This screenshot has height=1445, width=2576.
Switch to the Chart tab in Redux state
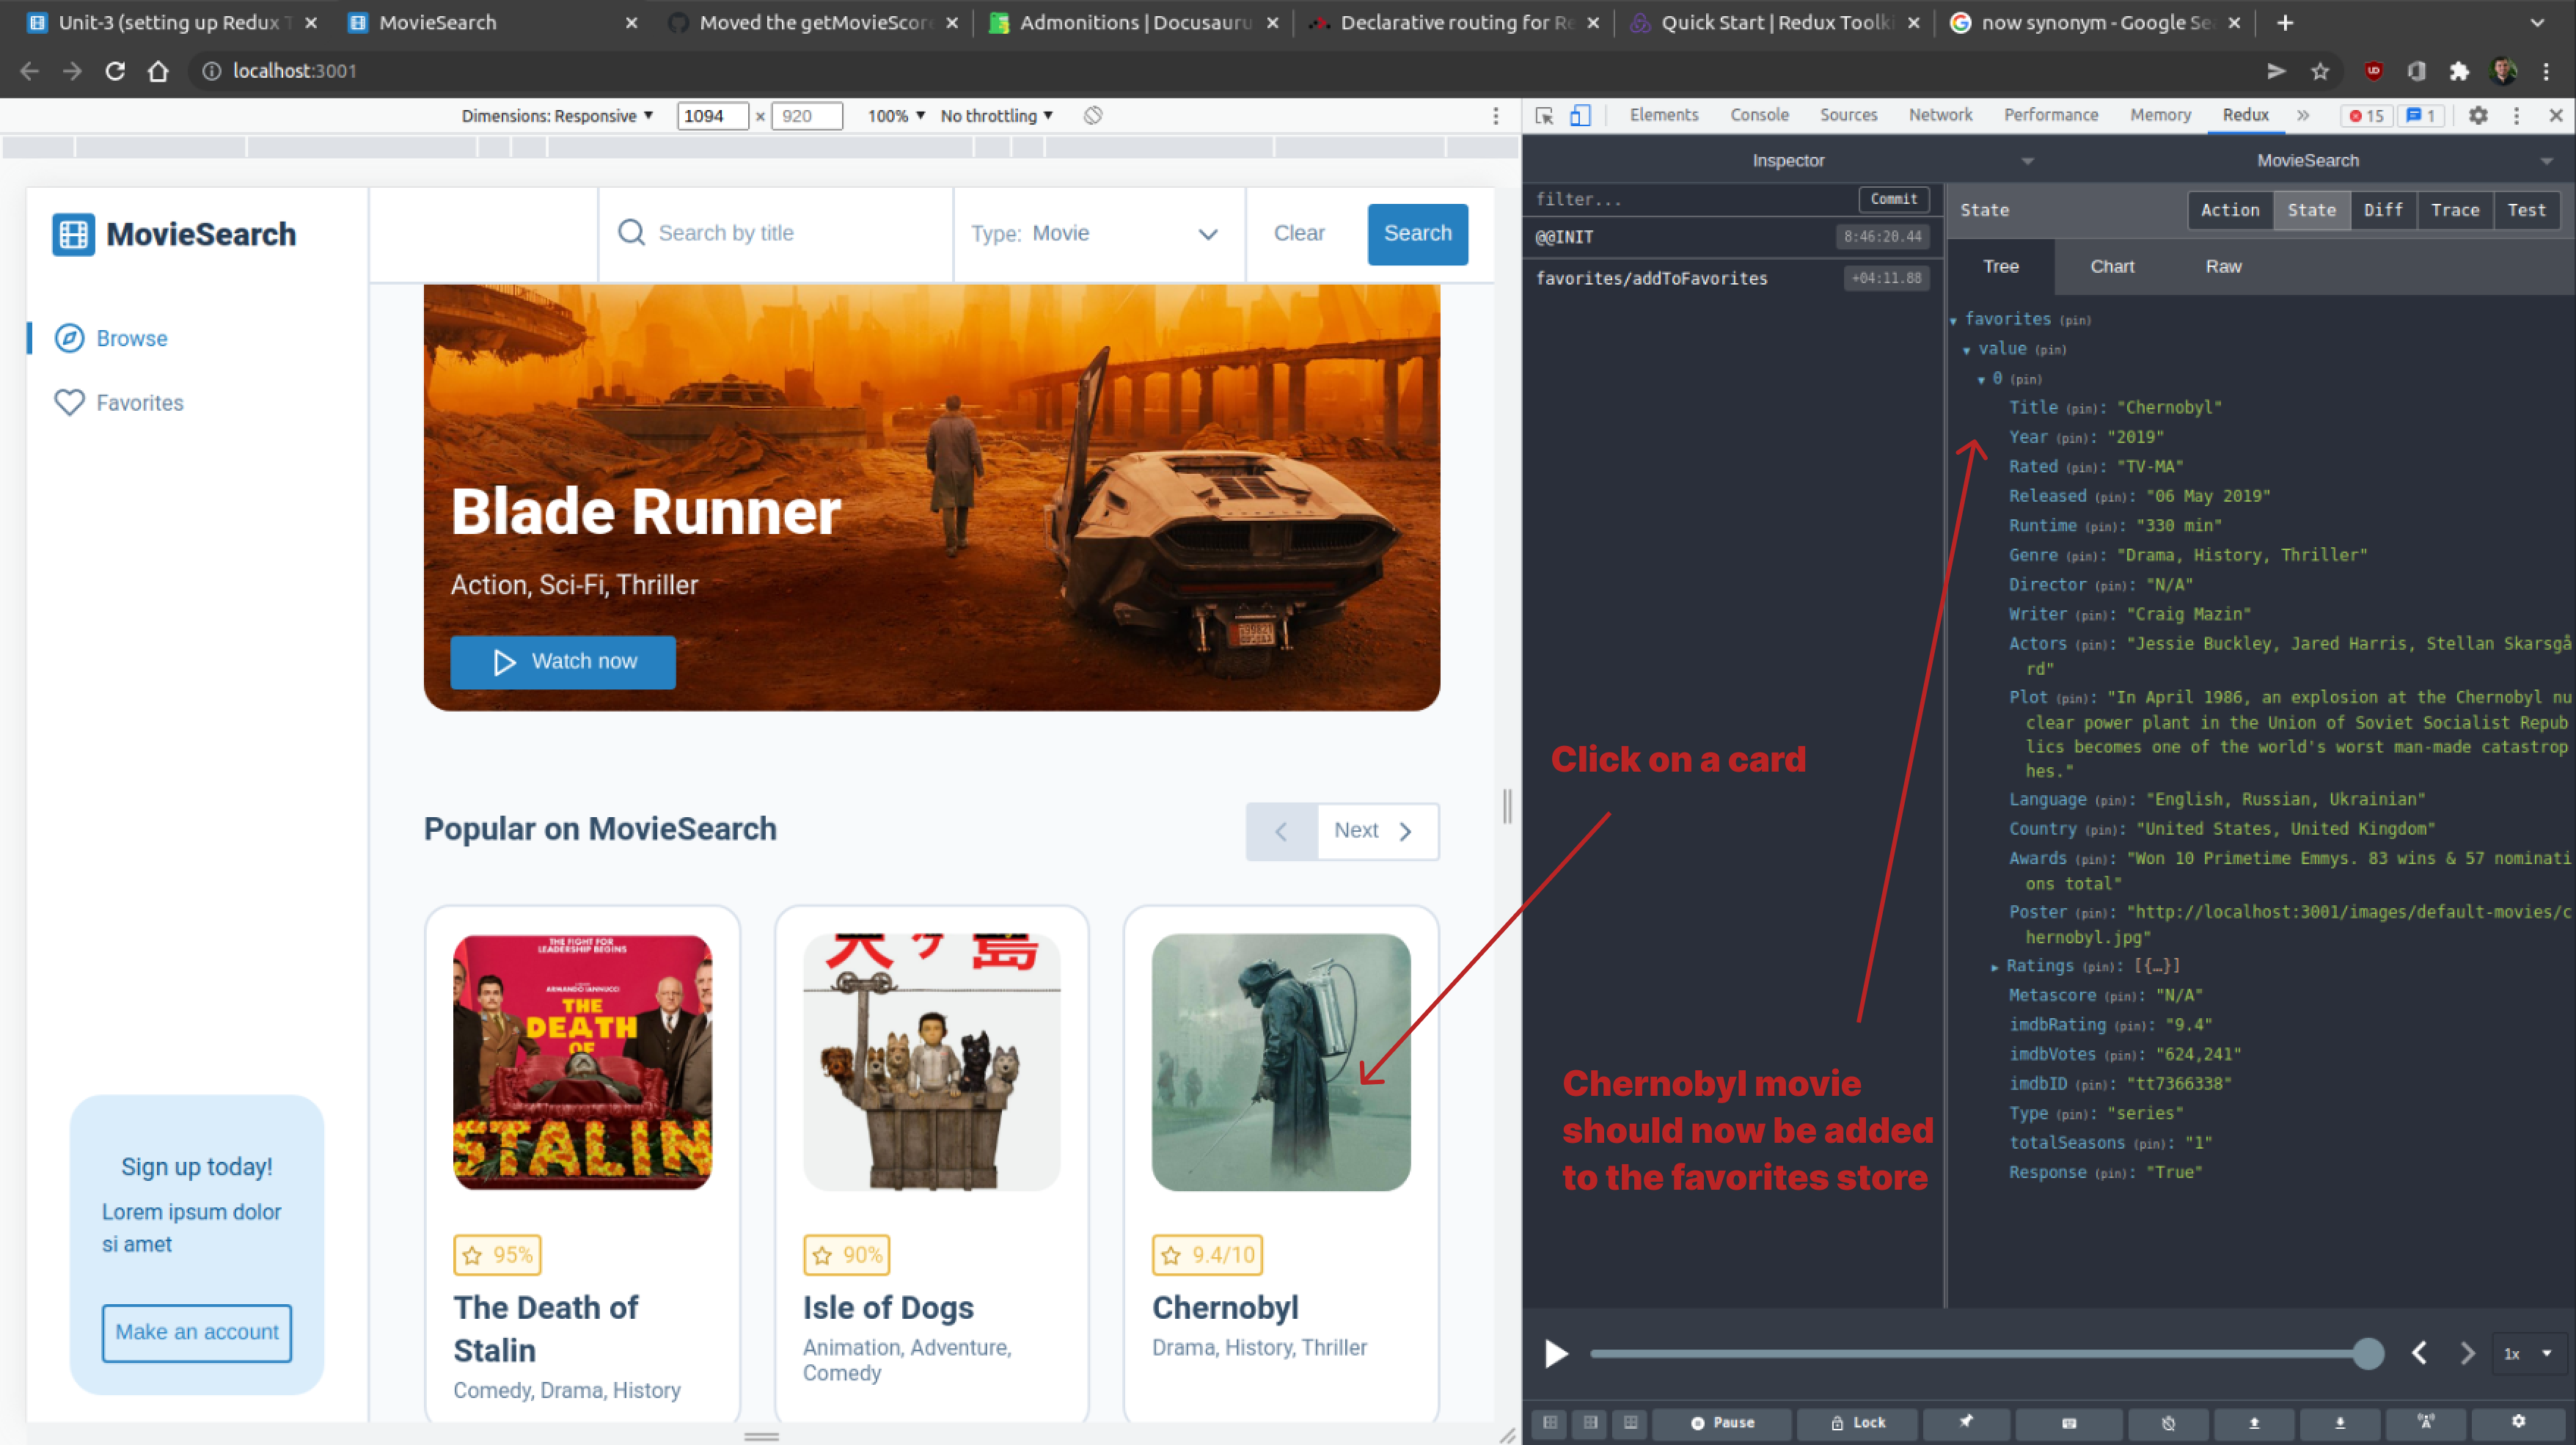coord(2112,266)
